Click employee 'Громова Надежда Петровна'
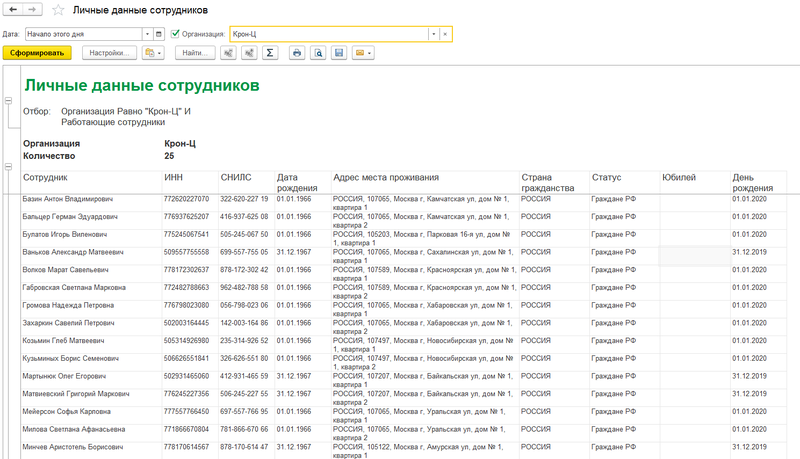 tap(68, 305)
